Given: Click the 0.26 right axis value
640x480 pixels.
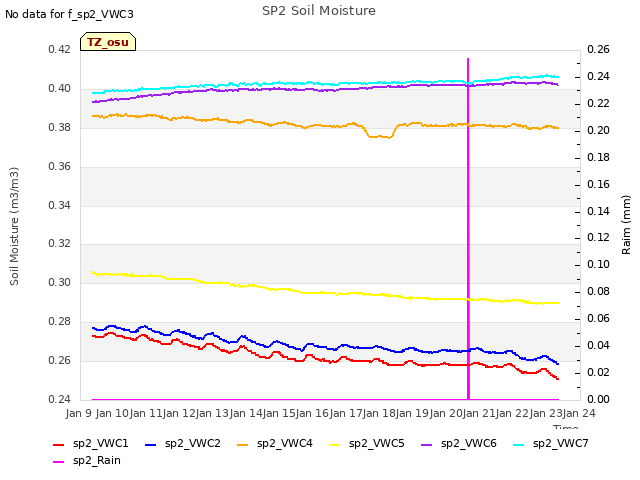Looking at the screenshot, I should (x=598, y=49).
